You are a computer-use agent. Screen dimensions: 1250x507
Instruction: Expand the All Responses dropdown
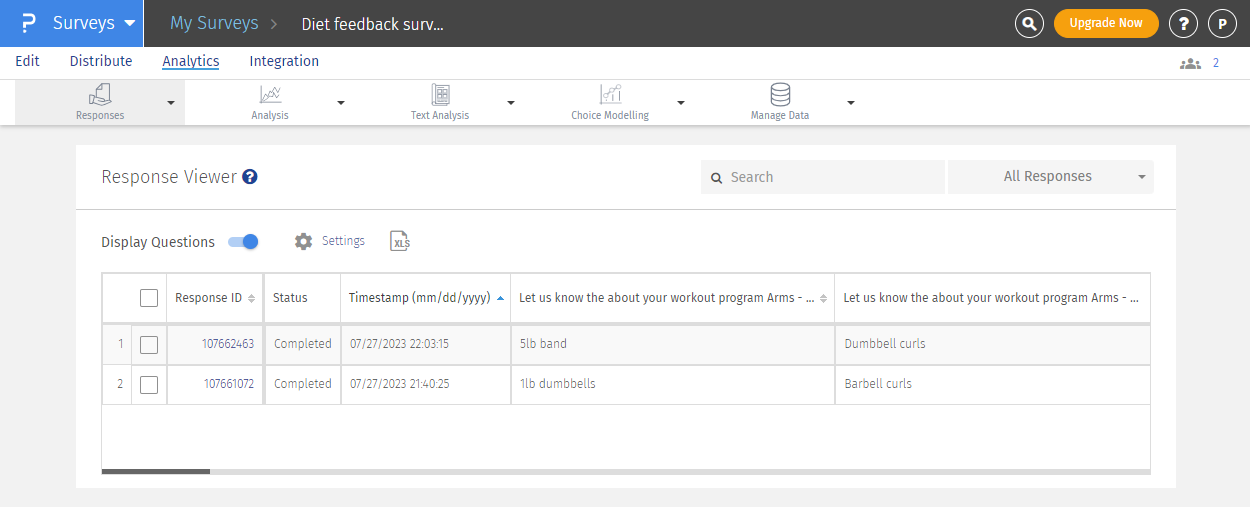(x=1050, y=177)
